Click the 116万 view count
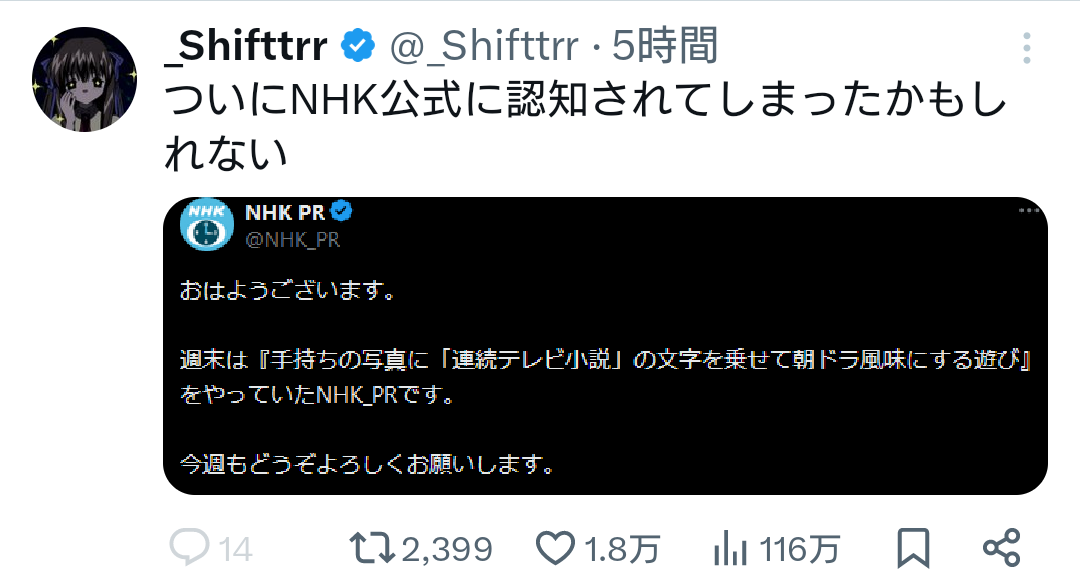Screen dimensions: 1080x579 point(799,548)
